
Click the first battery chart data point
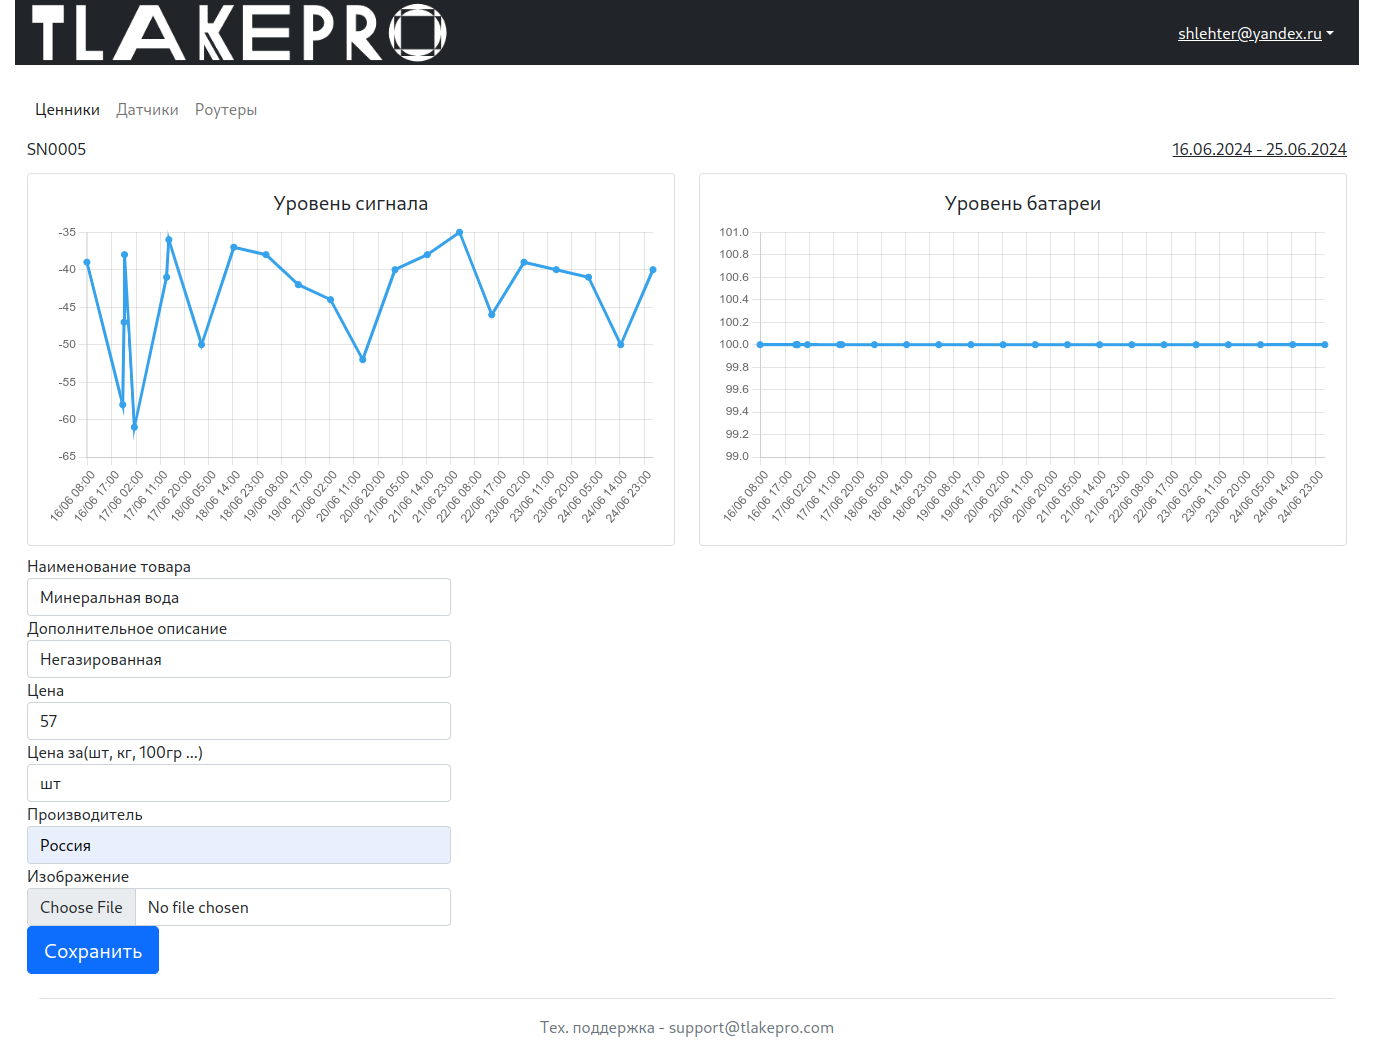coord(760,345)
